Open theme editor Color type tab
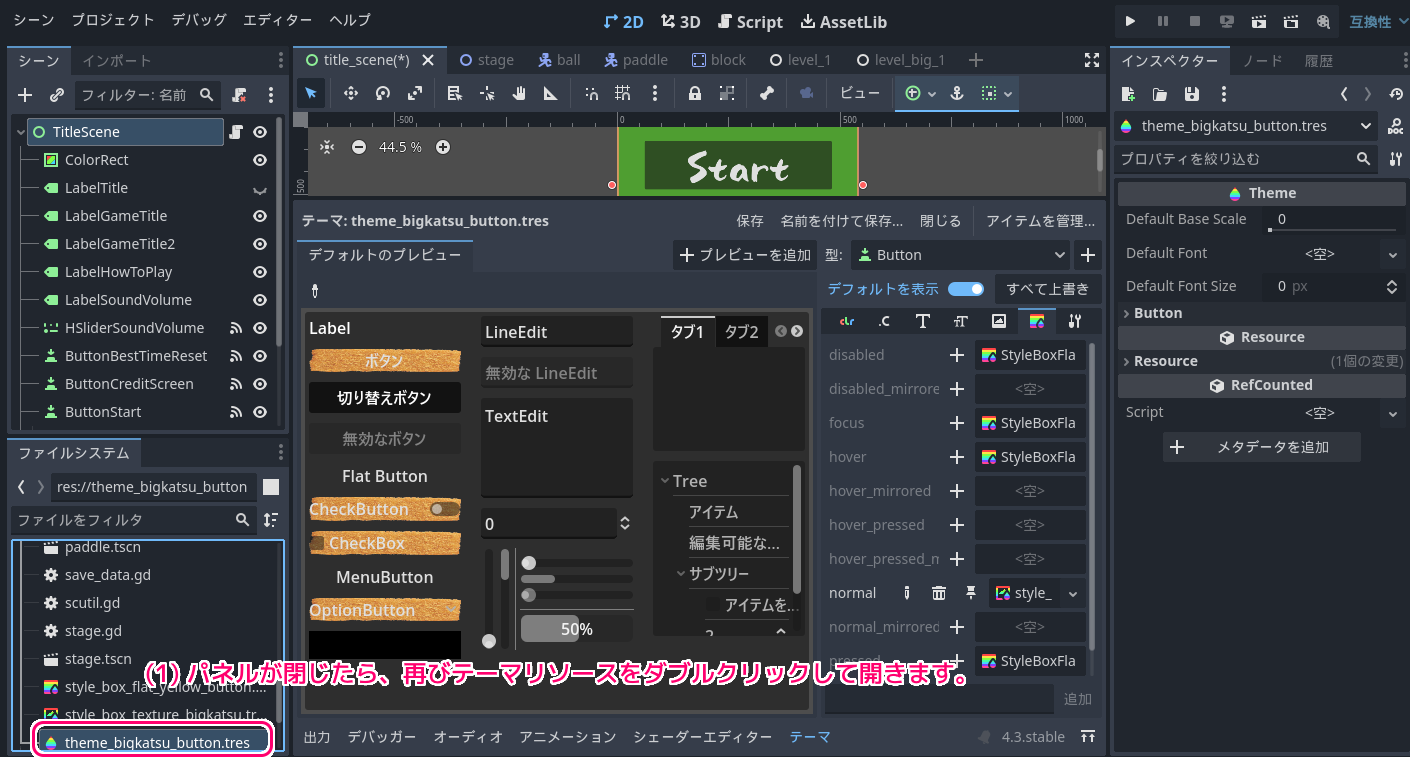This screenshot has width=1410, height=757. pyautogui.click(x=847, y=321)
